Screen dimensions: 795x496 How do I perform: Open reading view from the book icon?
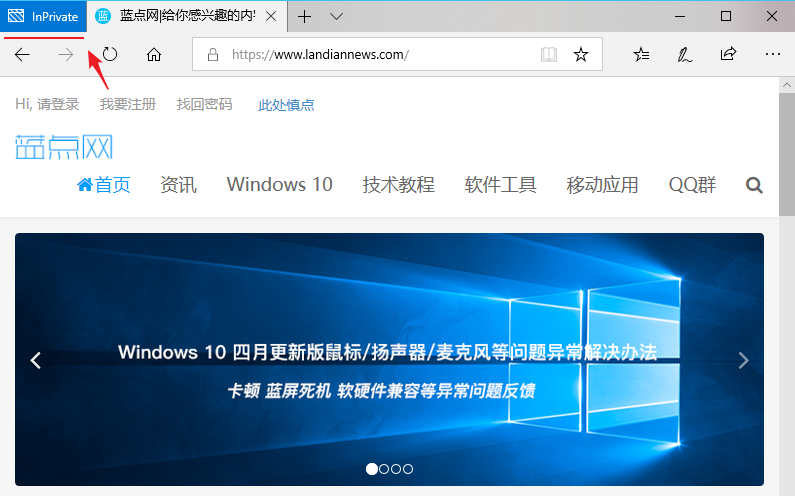(x=549, y=54)
